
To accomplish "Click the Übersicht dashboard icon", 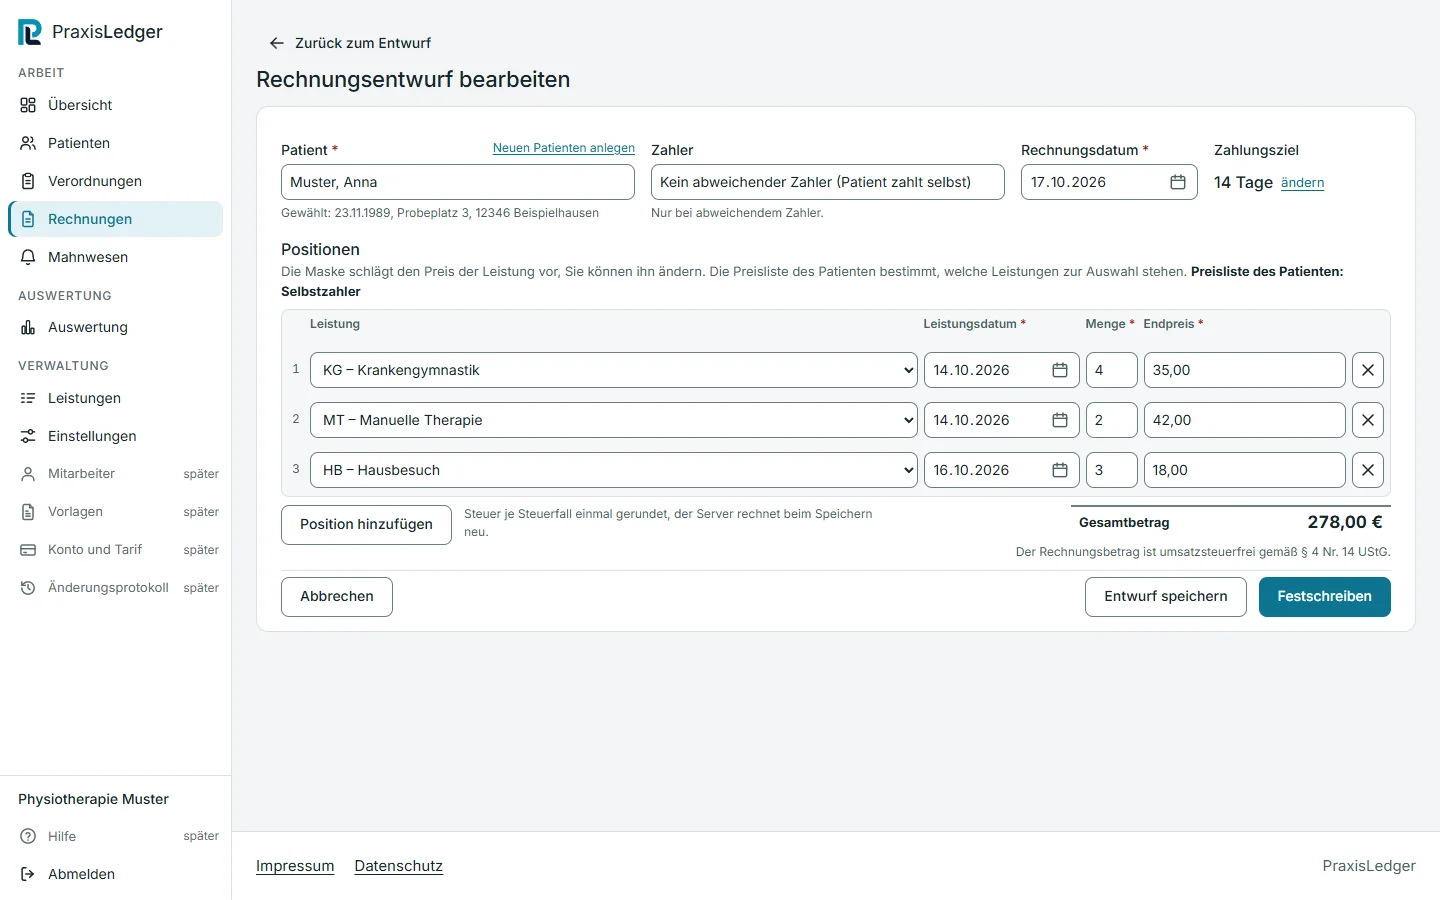I will tap(28, 105).
